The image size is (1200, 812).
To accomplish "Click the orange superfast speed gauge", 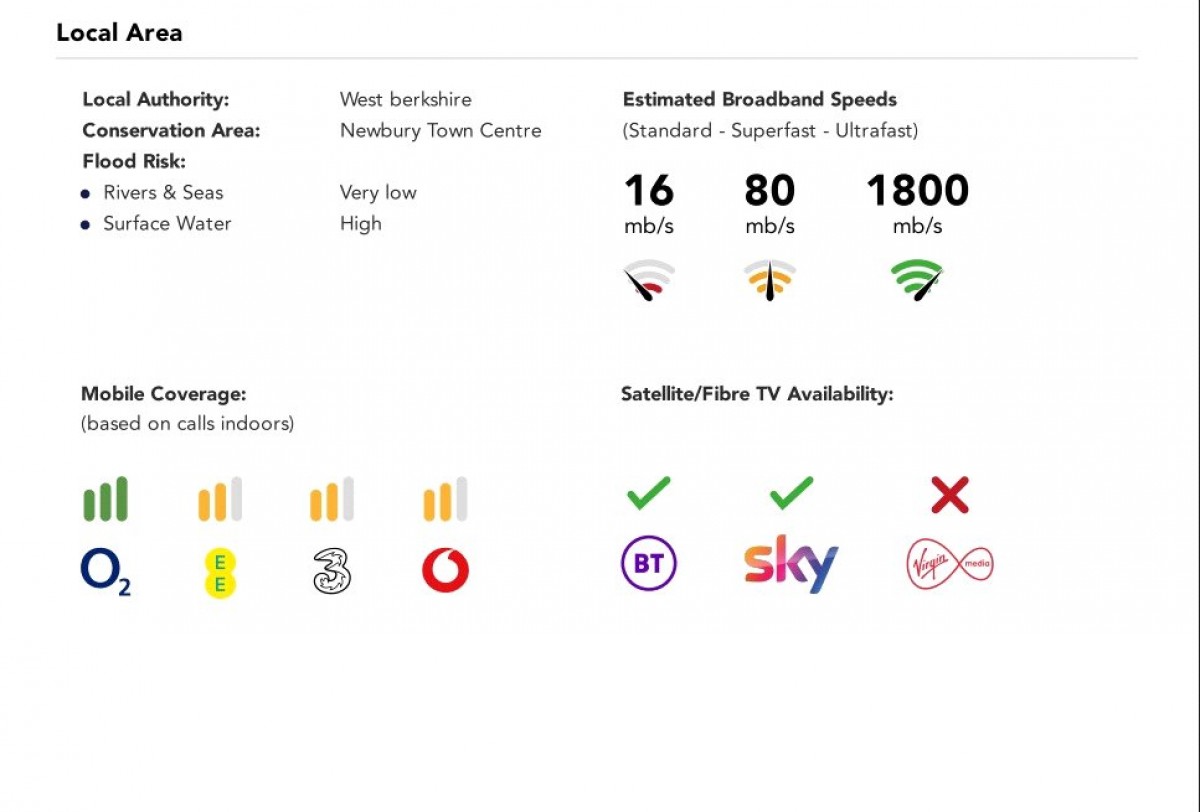I will tap(770, 280).
